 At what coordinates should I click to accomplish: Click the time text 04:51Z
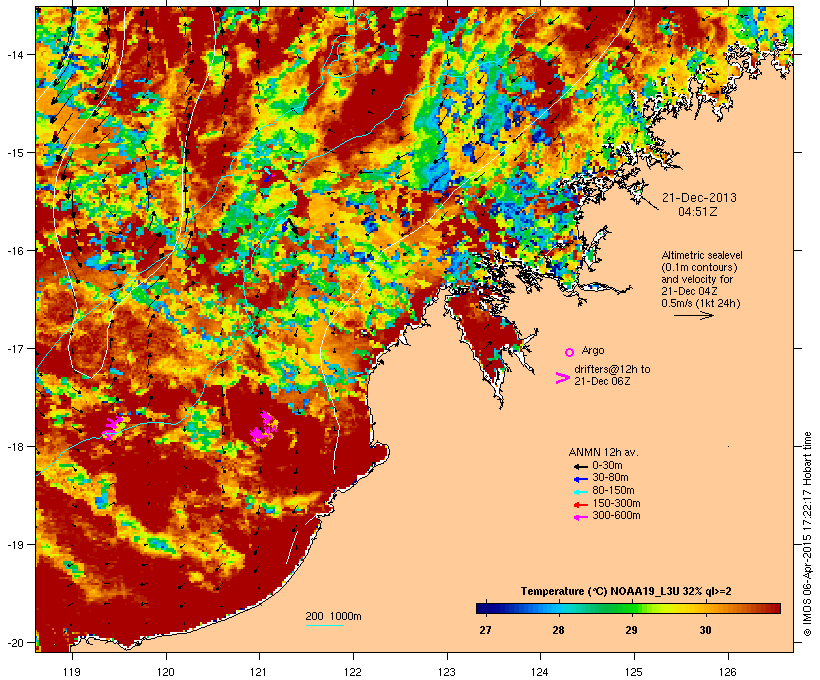(x=698, y=212)
